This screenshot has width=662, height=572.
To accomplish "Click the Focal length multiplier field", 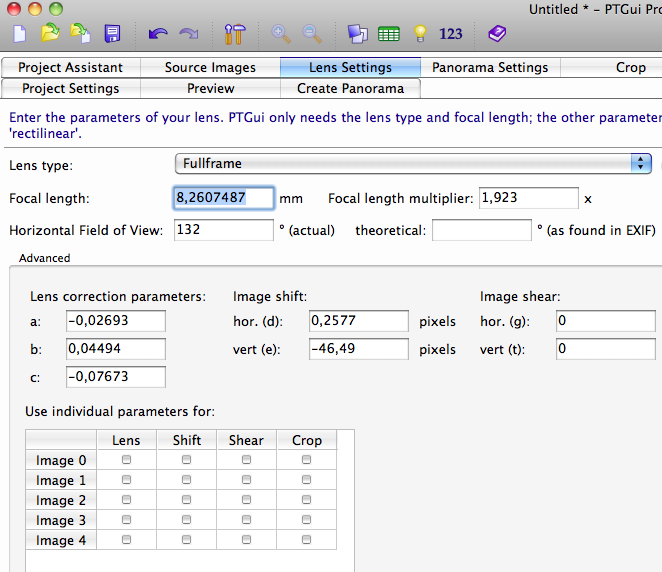I will pos(528,198).
